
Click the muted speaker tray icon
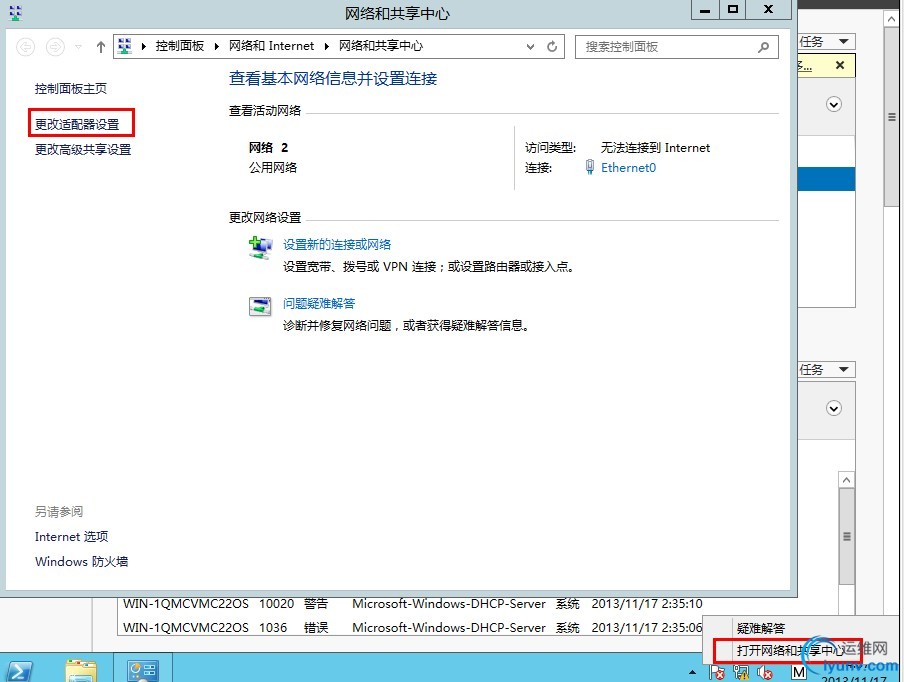click(765, 673)
